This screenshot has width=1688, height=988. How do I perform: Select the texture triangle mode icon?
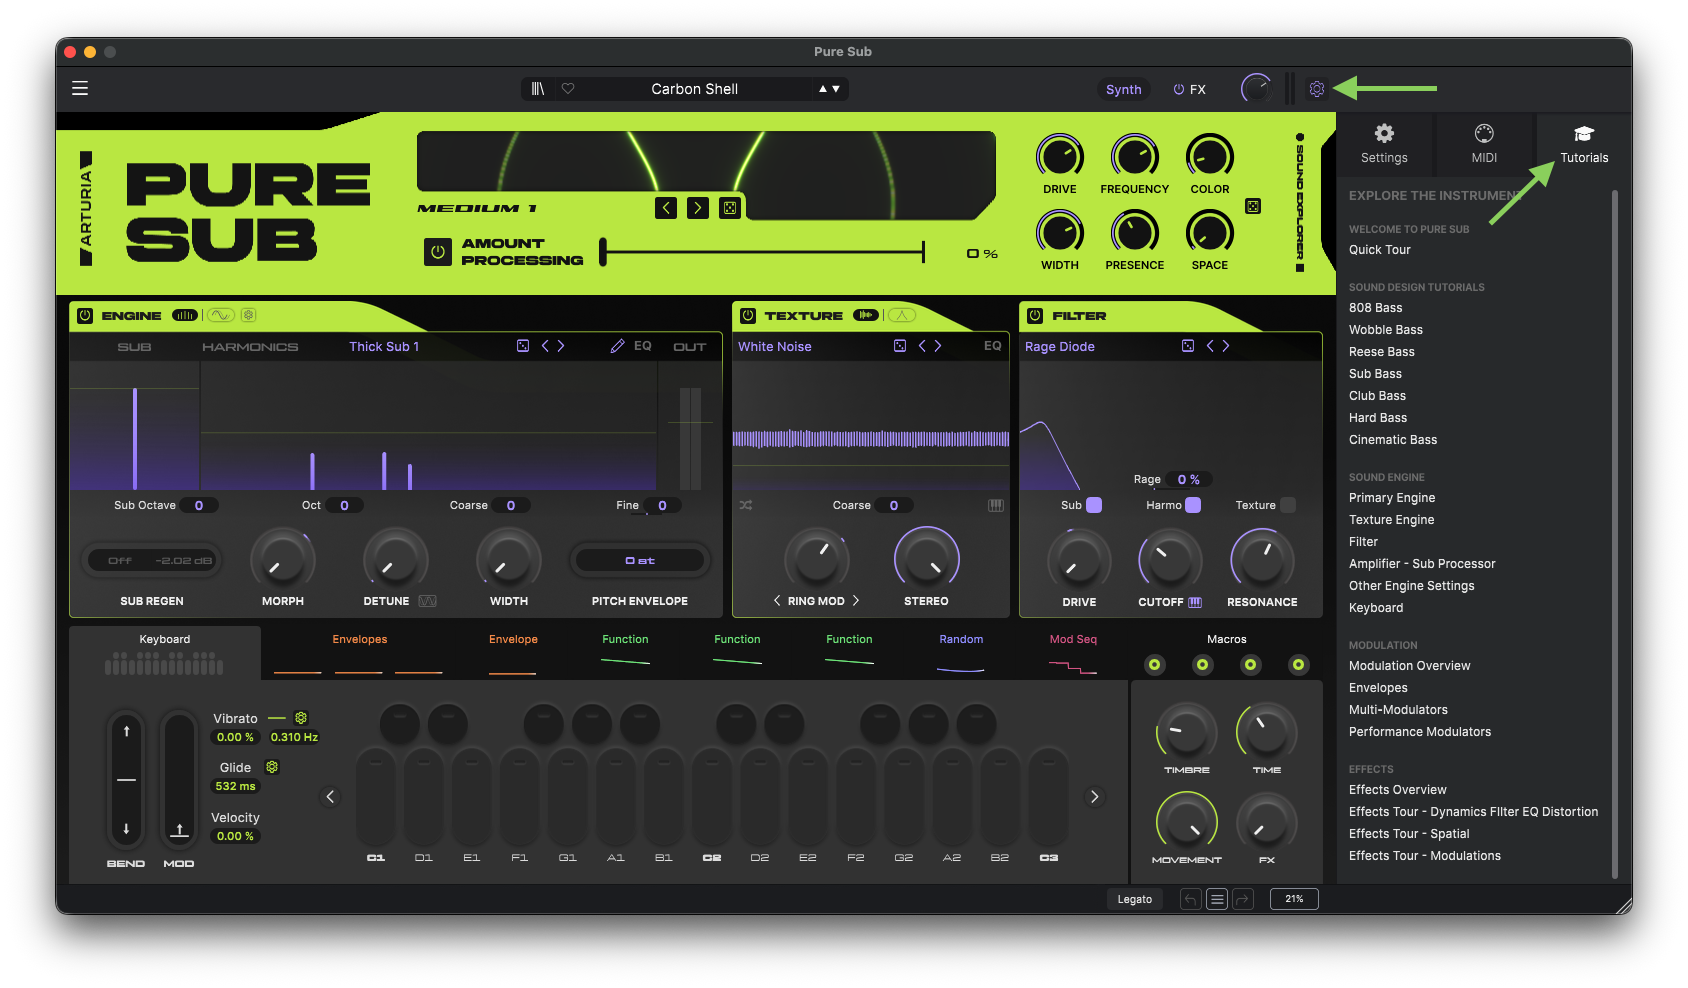coord(902,315)
